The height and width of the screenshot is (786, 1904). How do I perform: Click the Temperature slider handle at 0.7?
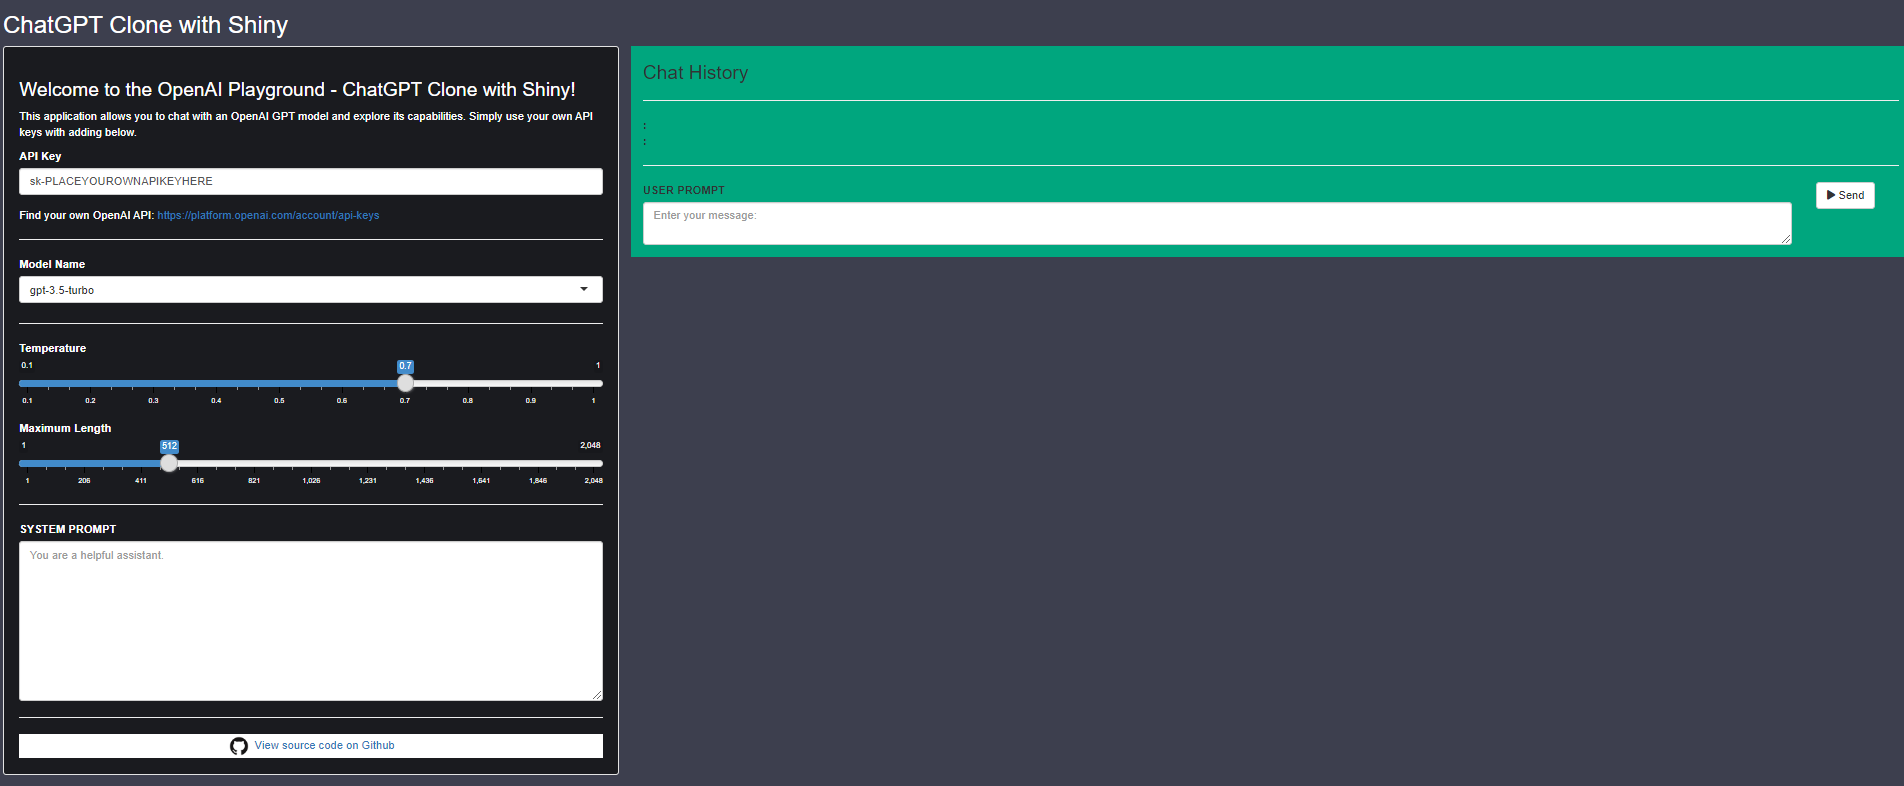tap(405, 383)
